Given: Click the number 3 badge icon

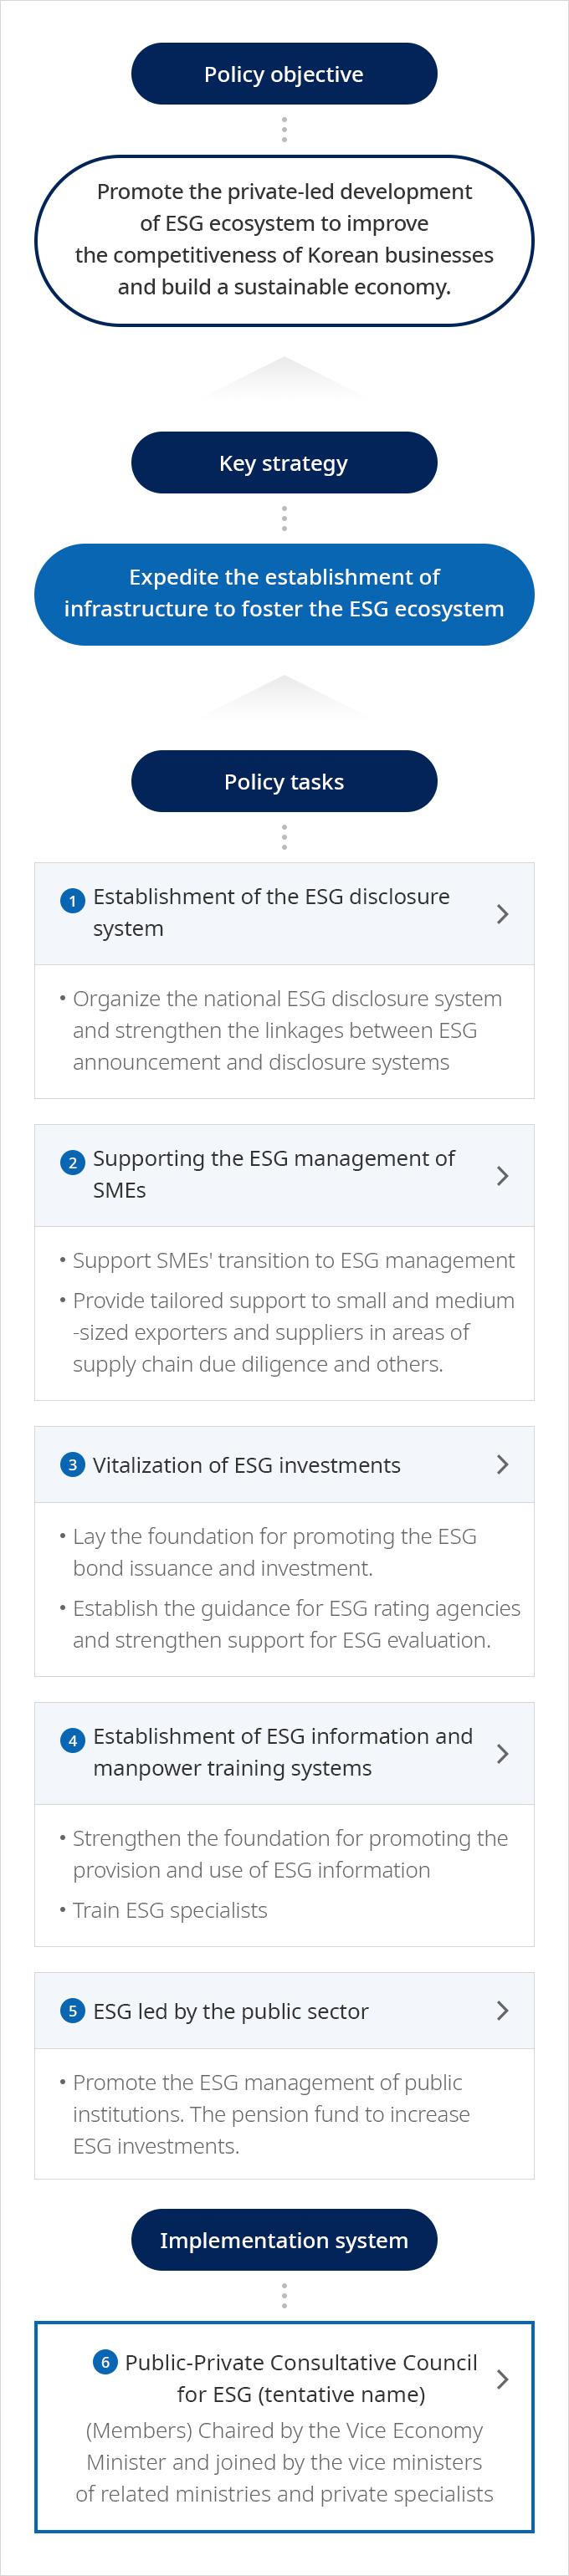Looking at the screenshot, I should 72,1464.
